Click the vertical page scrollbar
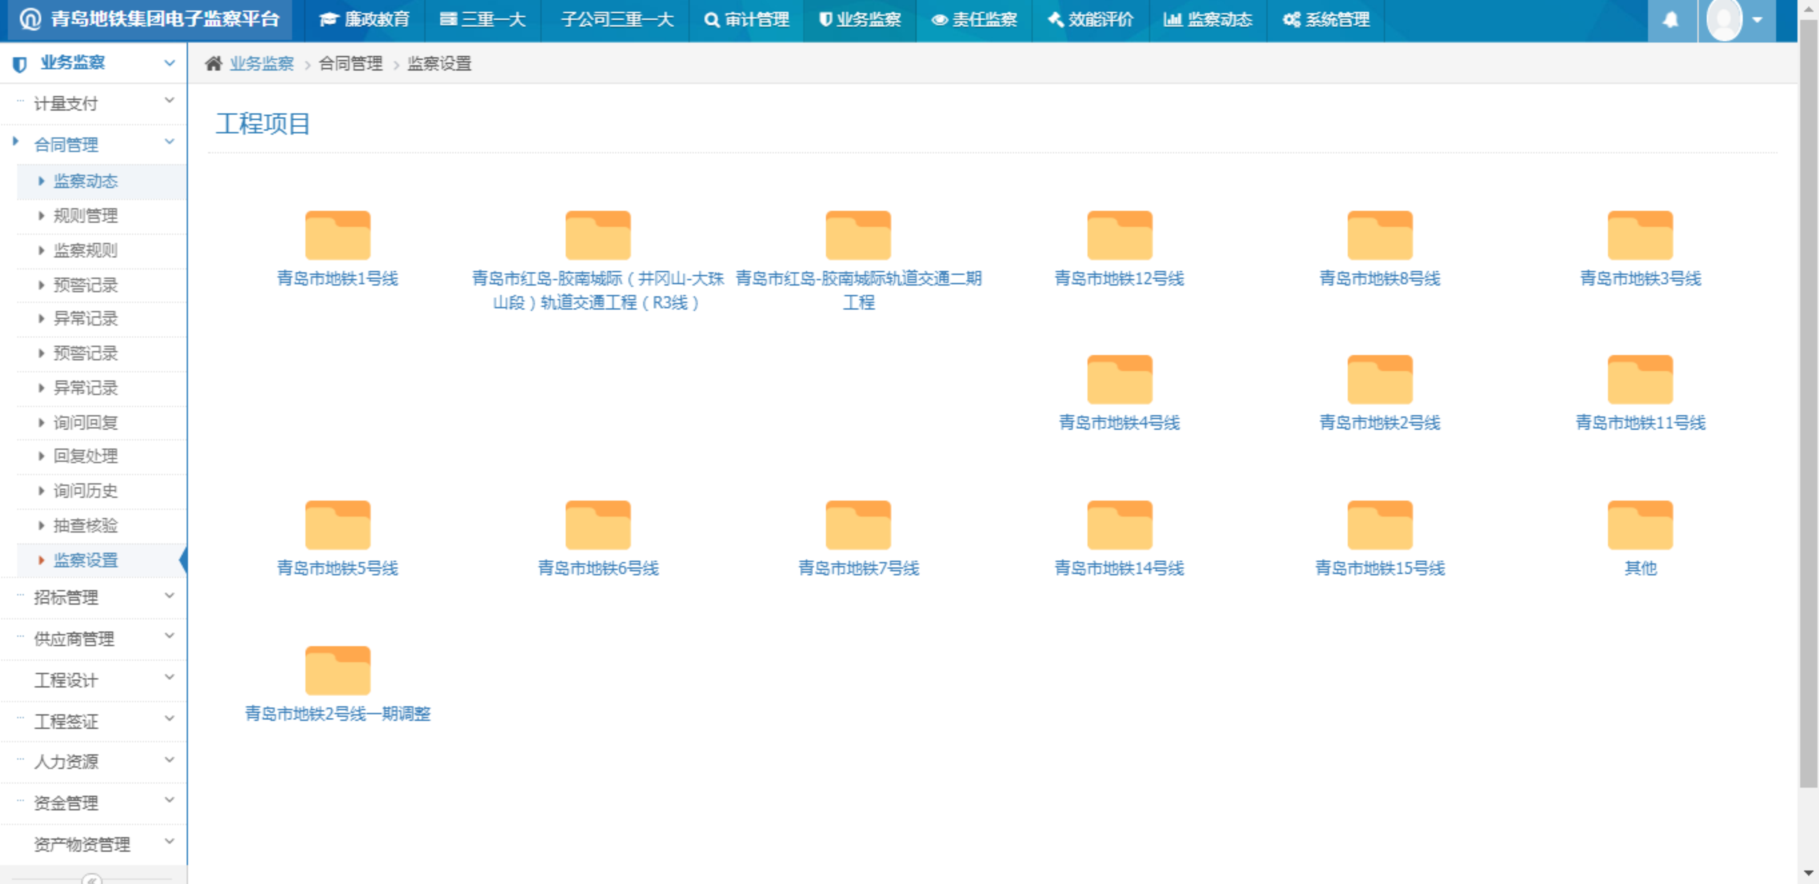Viewport: 1819px width, 884px height. click(x=1808, y=400)
